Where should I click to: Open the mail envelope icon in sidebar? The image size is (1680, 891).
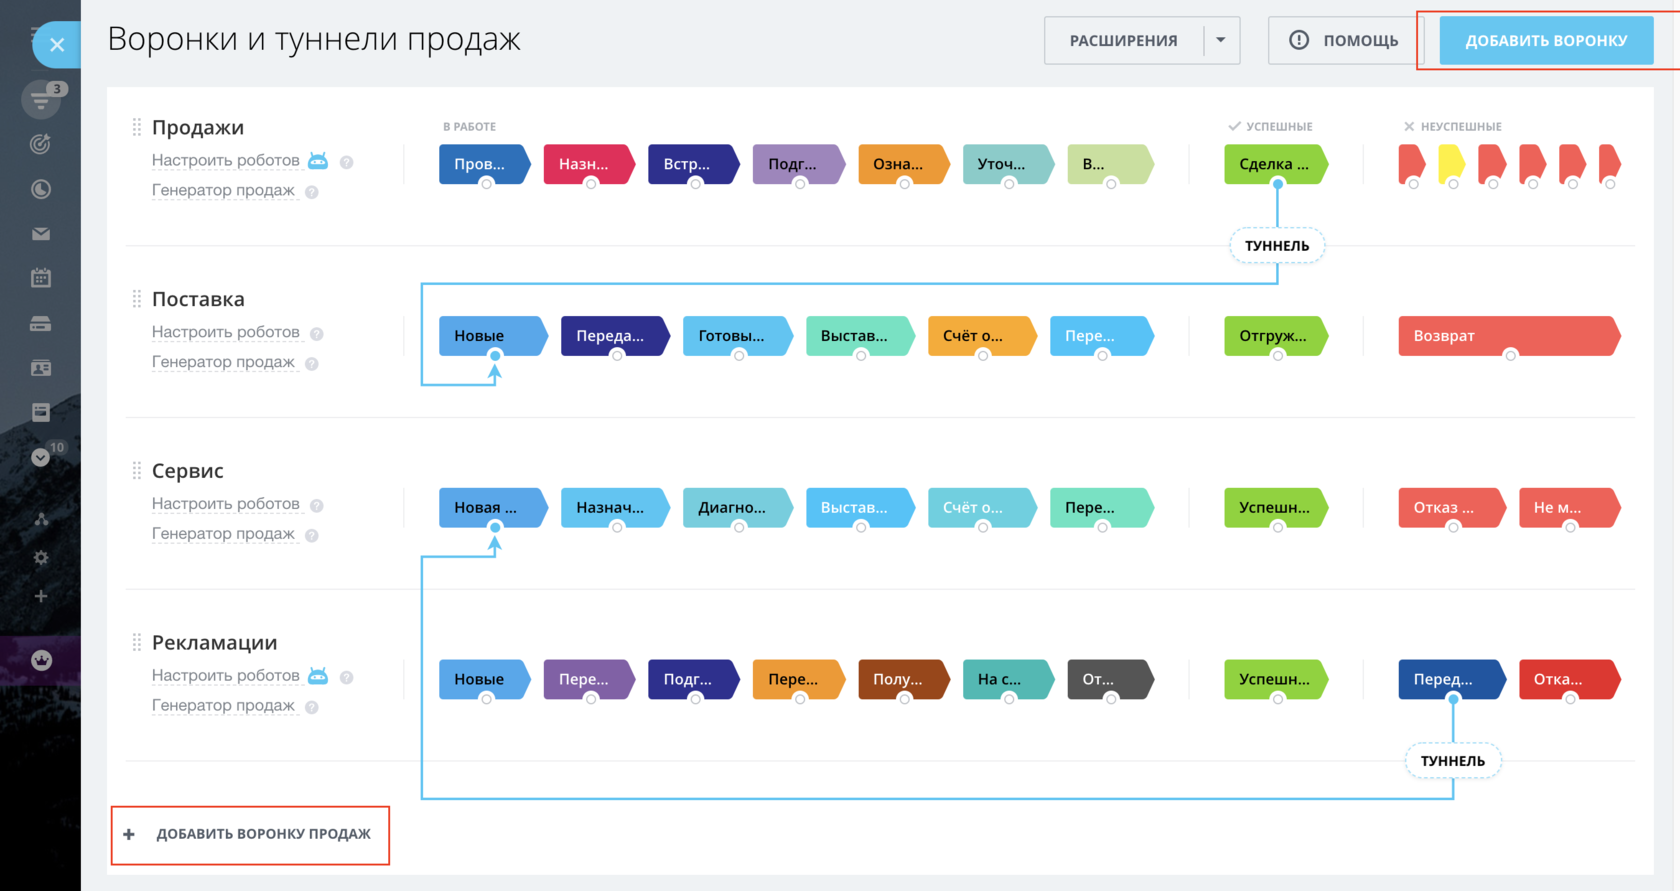coord(41,234)
